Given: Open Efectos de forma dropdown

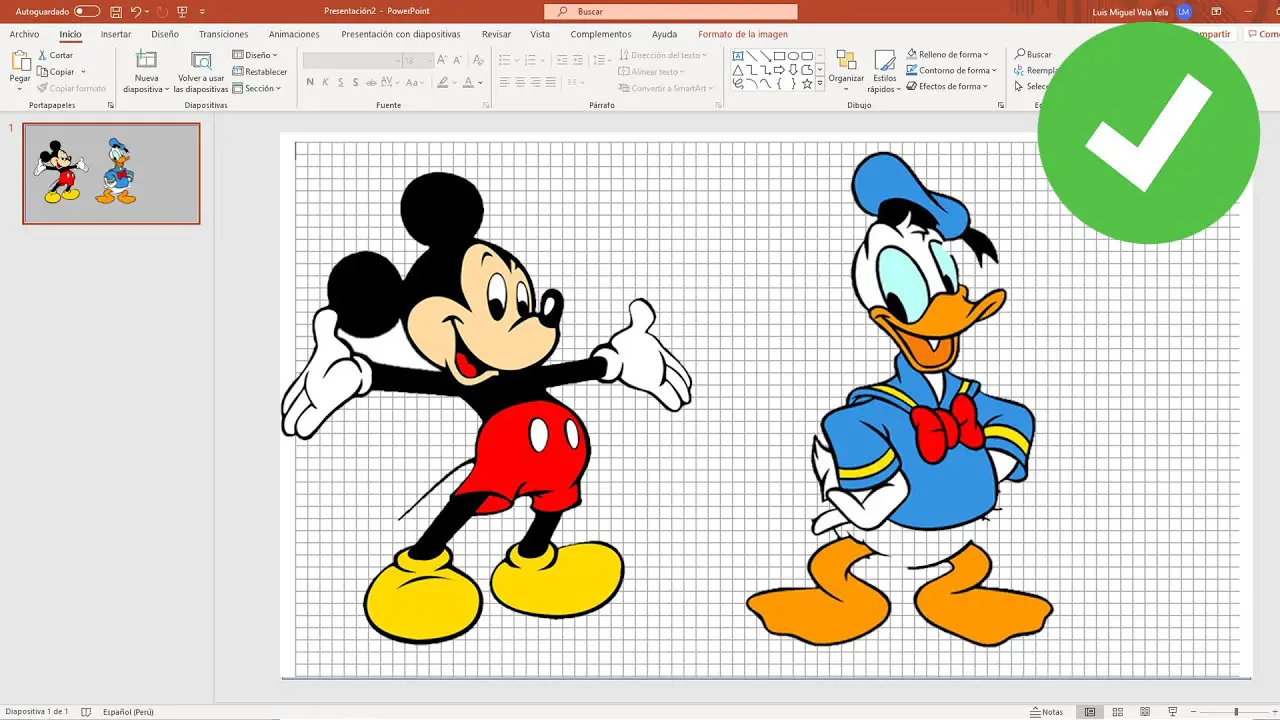Looking at the screenshot, I should coord(948,86).
